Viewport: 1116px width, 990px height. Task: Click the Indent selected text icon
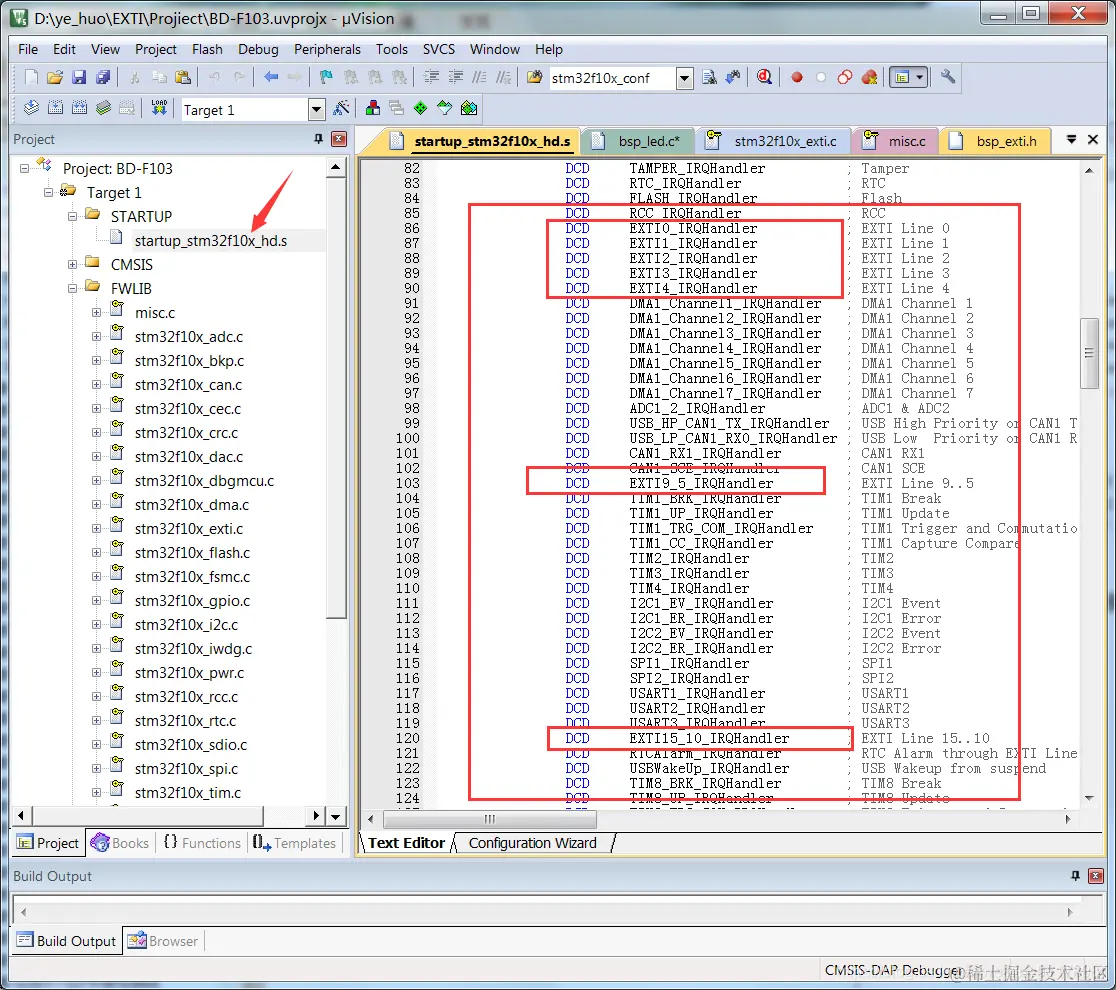click(x=431, y=77)
